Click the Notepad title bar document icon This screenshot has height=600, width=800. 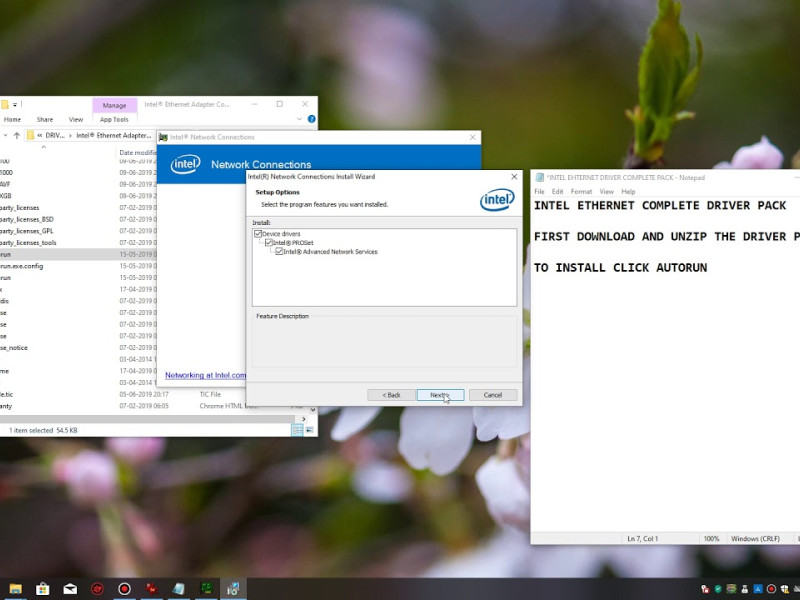tap(540, 177)
